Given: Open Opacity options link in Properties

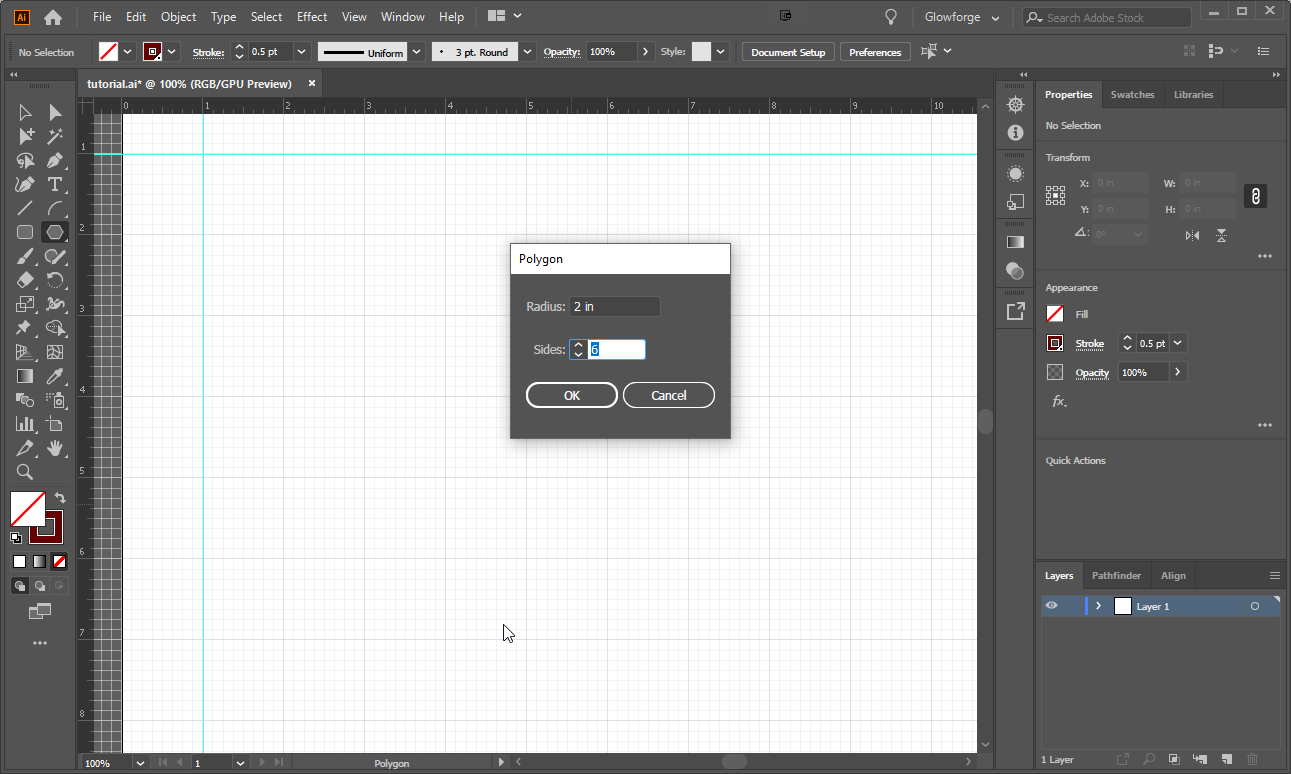Looking at the screenshot, I should (x=1092, y=373).
